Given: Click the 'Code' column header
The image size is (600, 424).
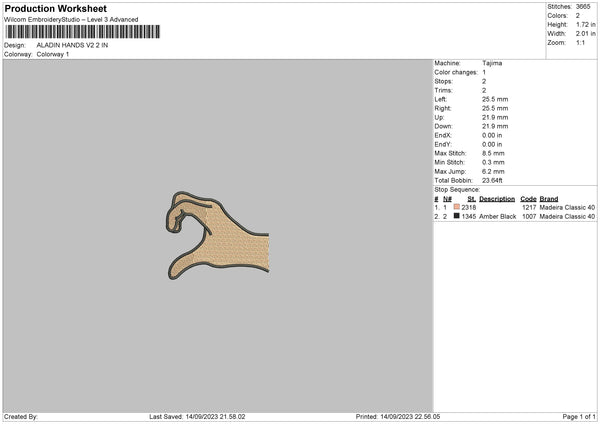Looking at the screenshot, I should click(528, 199).
